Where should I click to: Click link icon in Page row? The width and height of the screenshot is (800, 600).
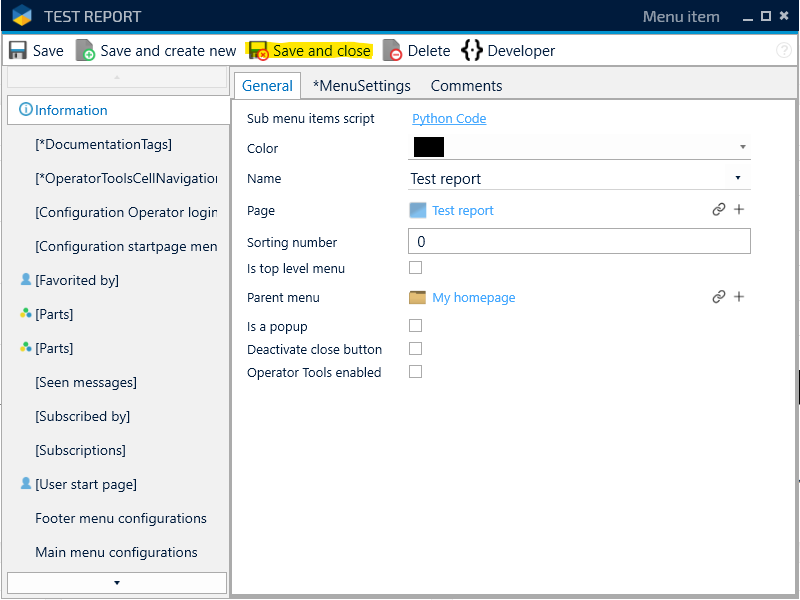(x=718, y=210)
